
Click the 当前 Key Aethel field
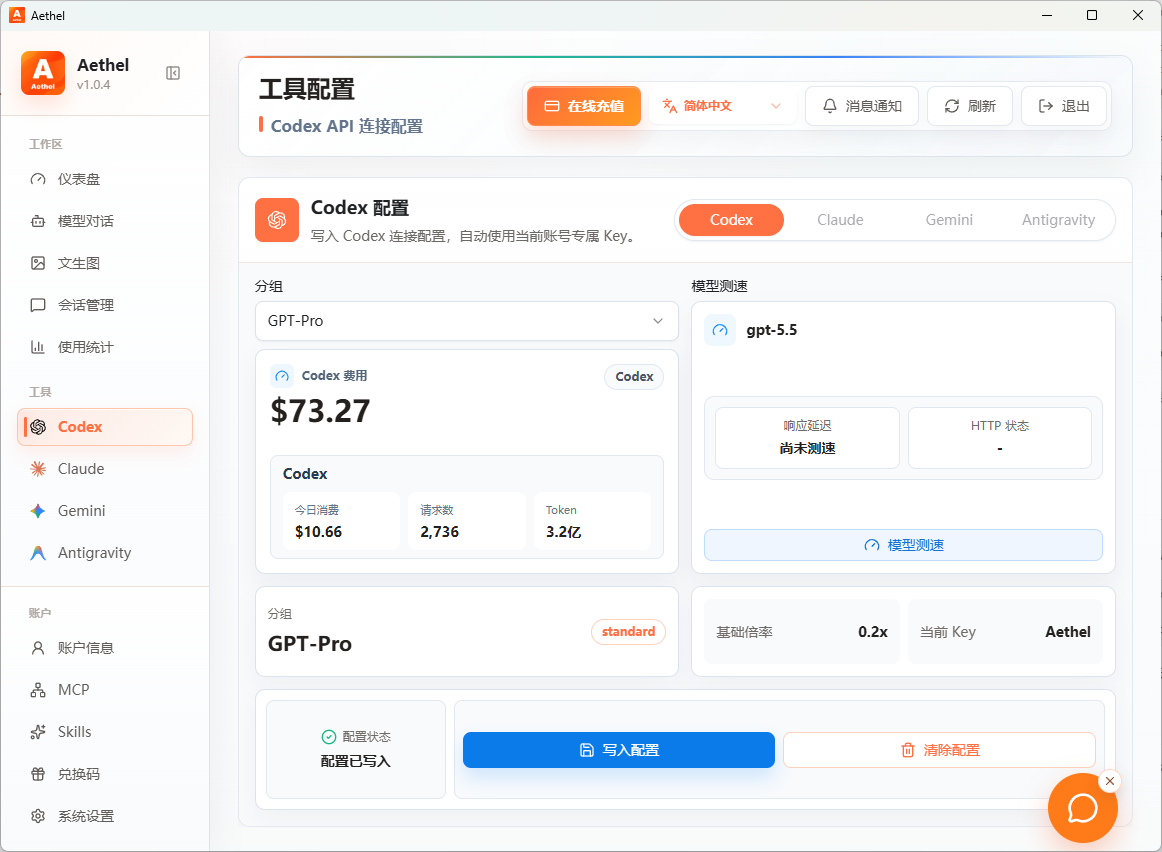pyautogui.click(x=1005, y=632)
